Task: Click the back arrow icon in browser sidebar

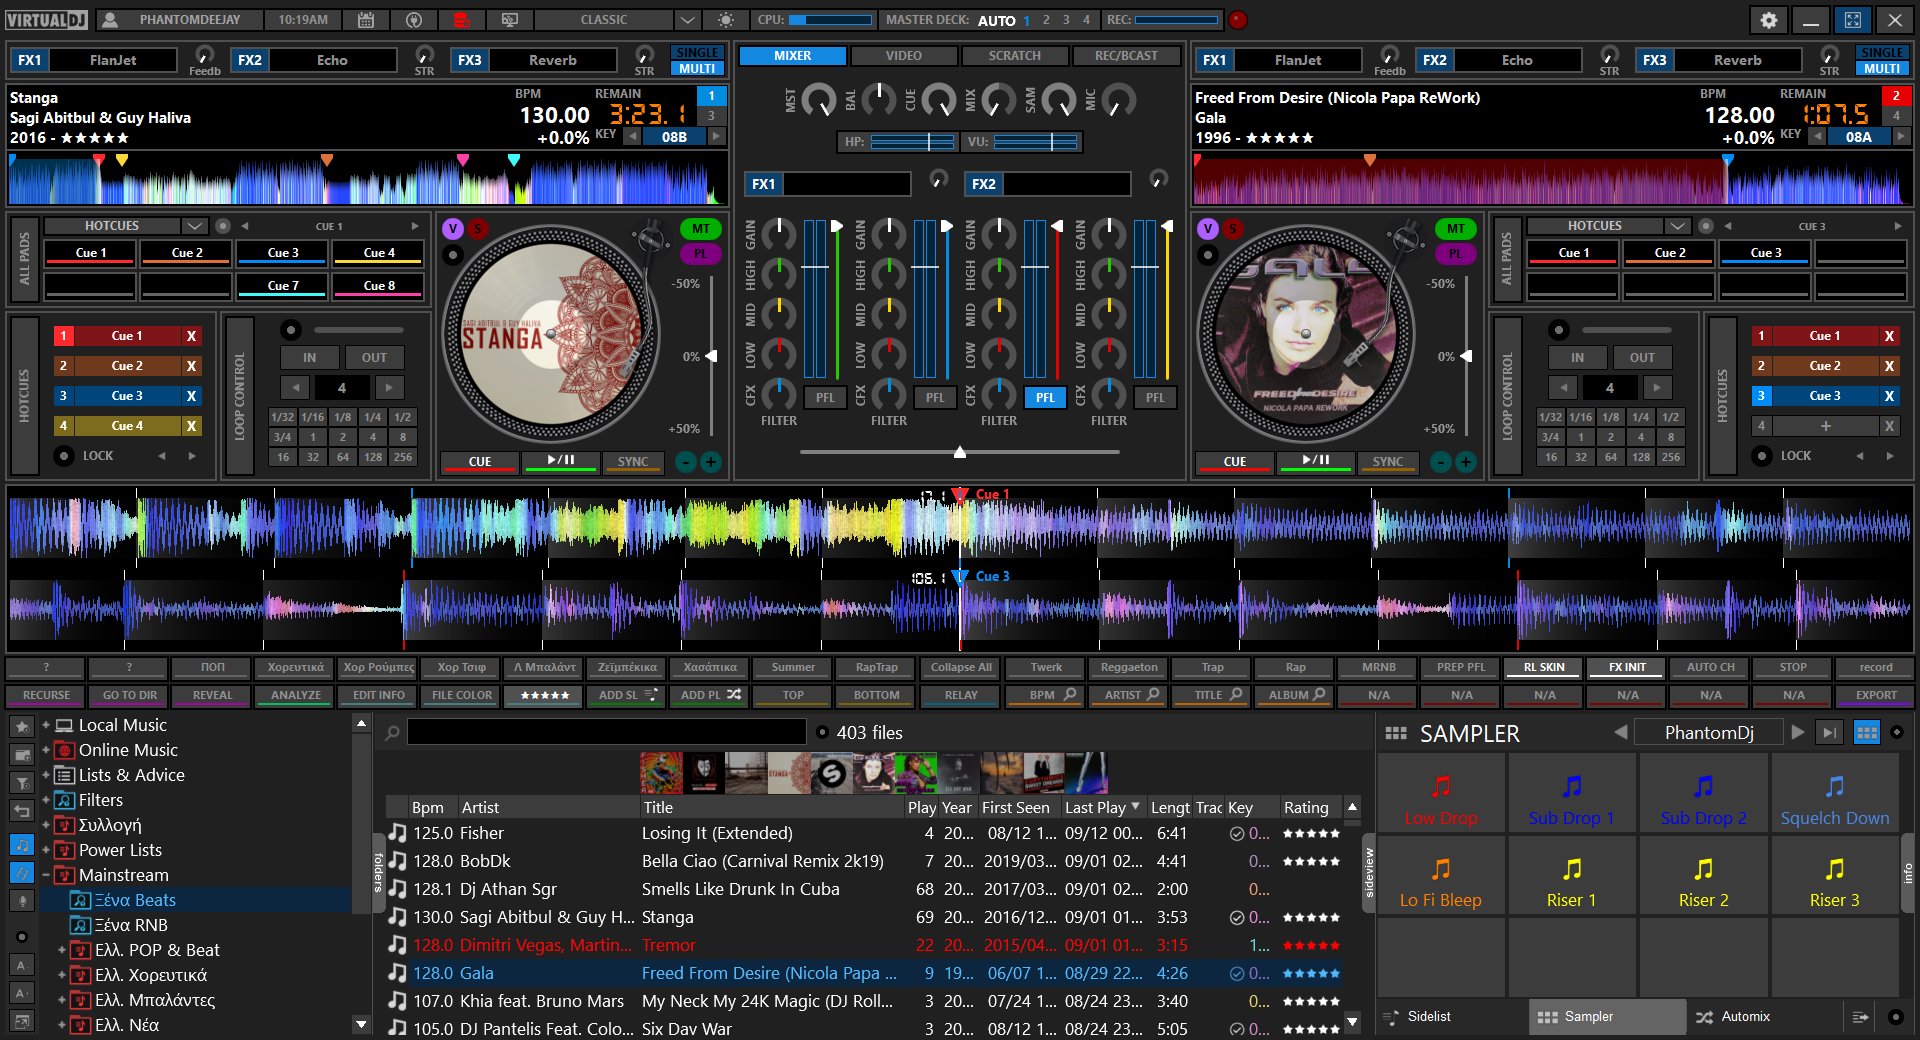Action: tap(22, 810)
